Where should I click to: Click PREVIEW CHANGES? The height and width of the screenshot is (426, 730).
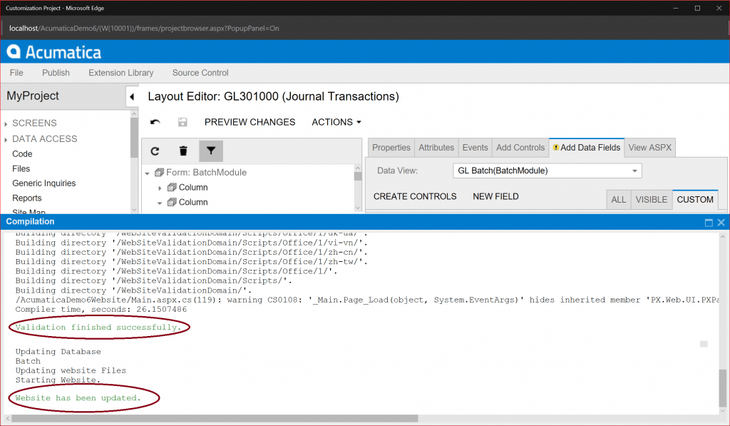tap(250, 122)
